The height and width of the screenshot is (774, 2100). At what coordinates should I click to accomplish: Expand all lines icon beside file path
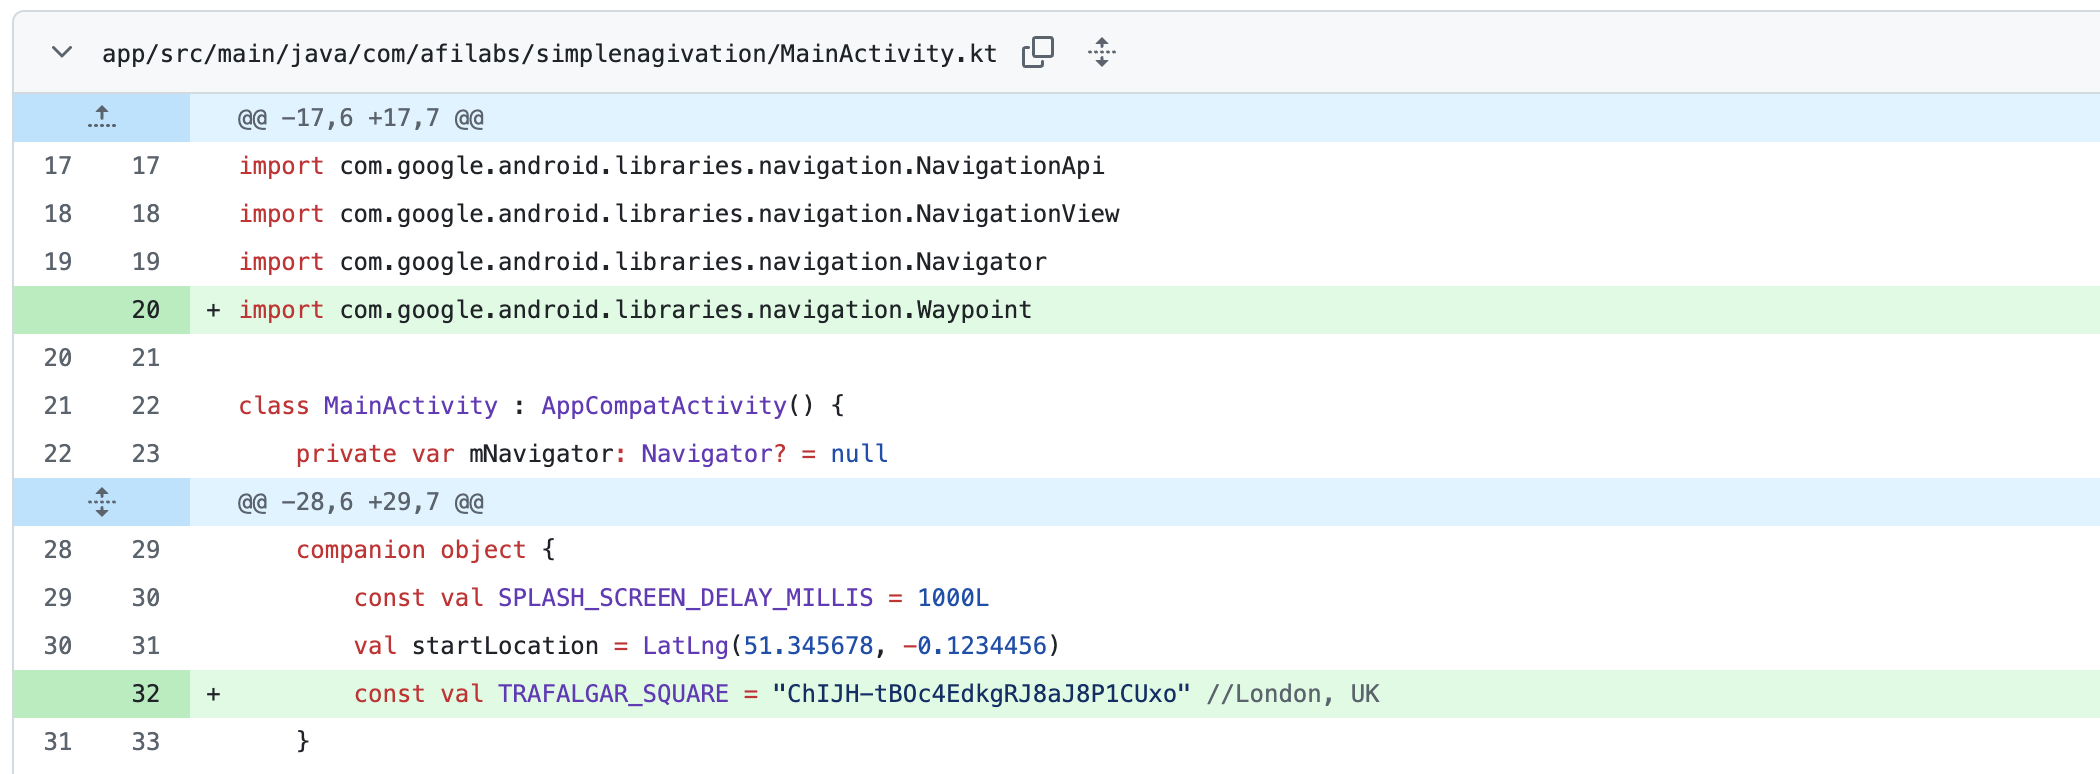click(x=1101, y=52)
